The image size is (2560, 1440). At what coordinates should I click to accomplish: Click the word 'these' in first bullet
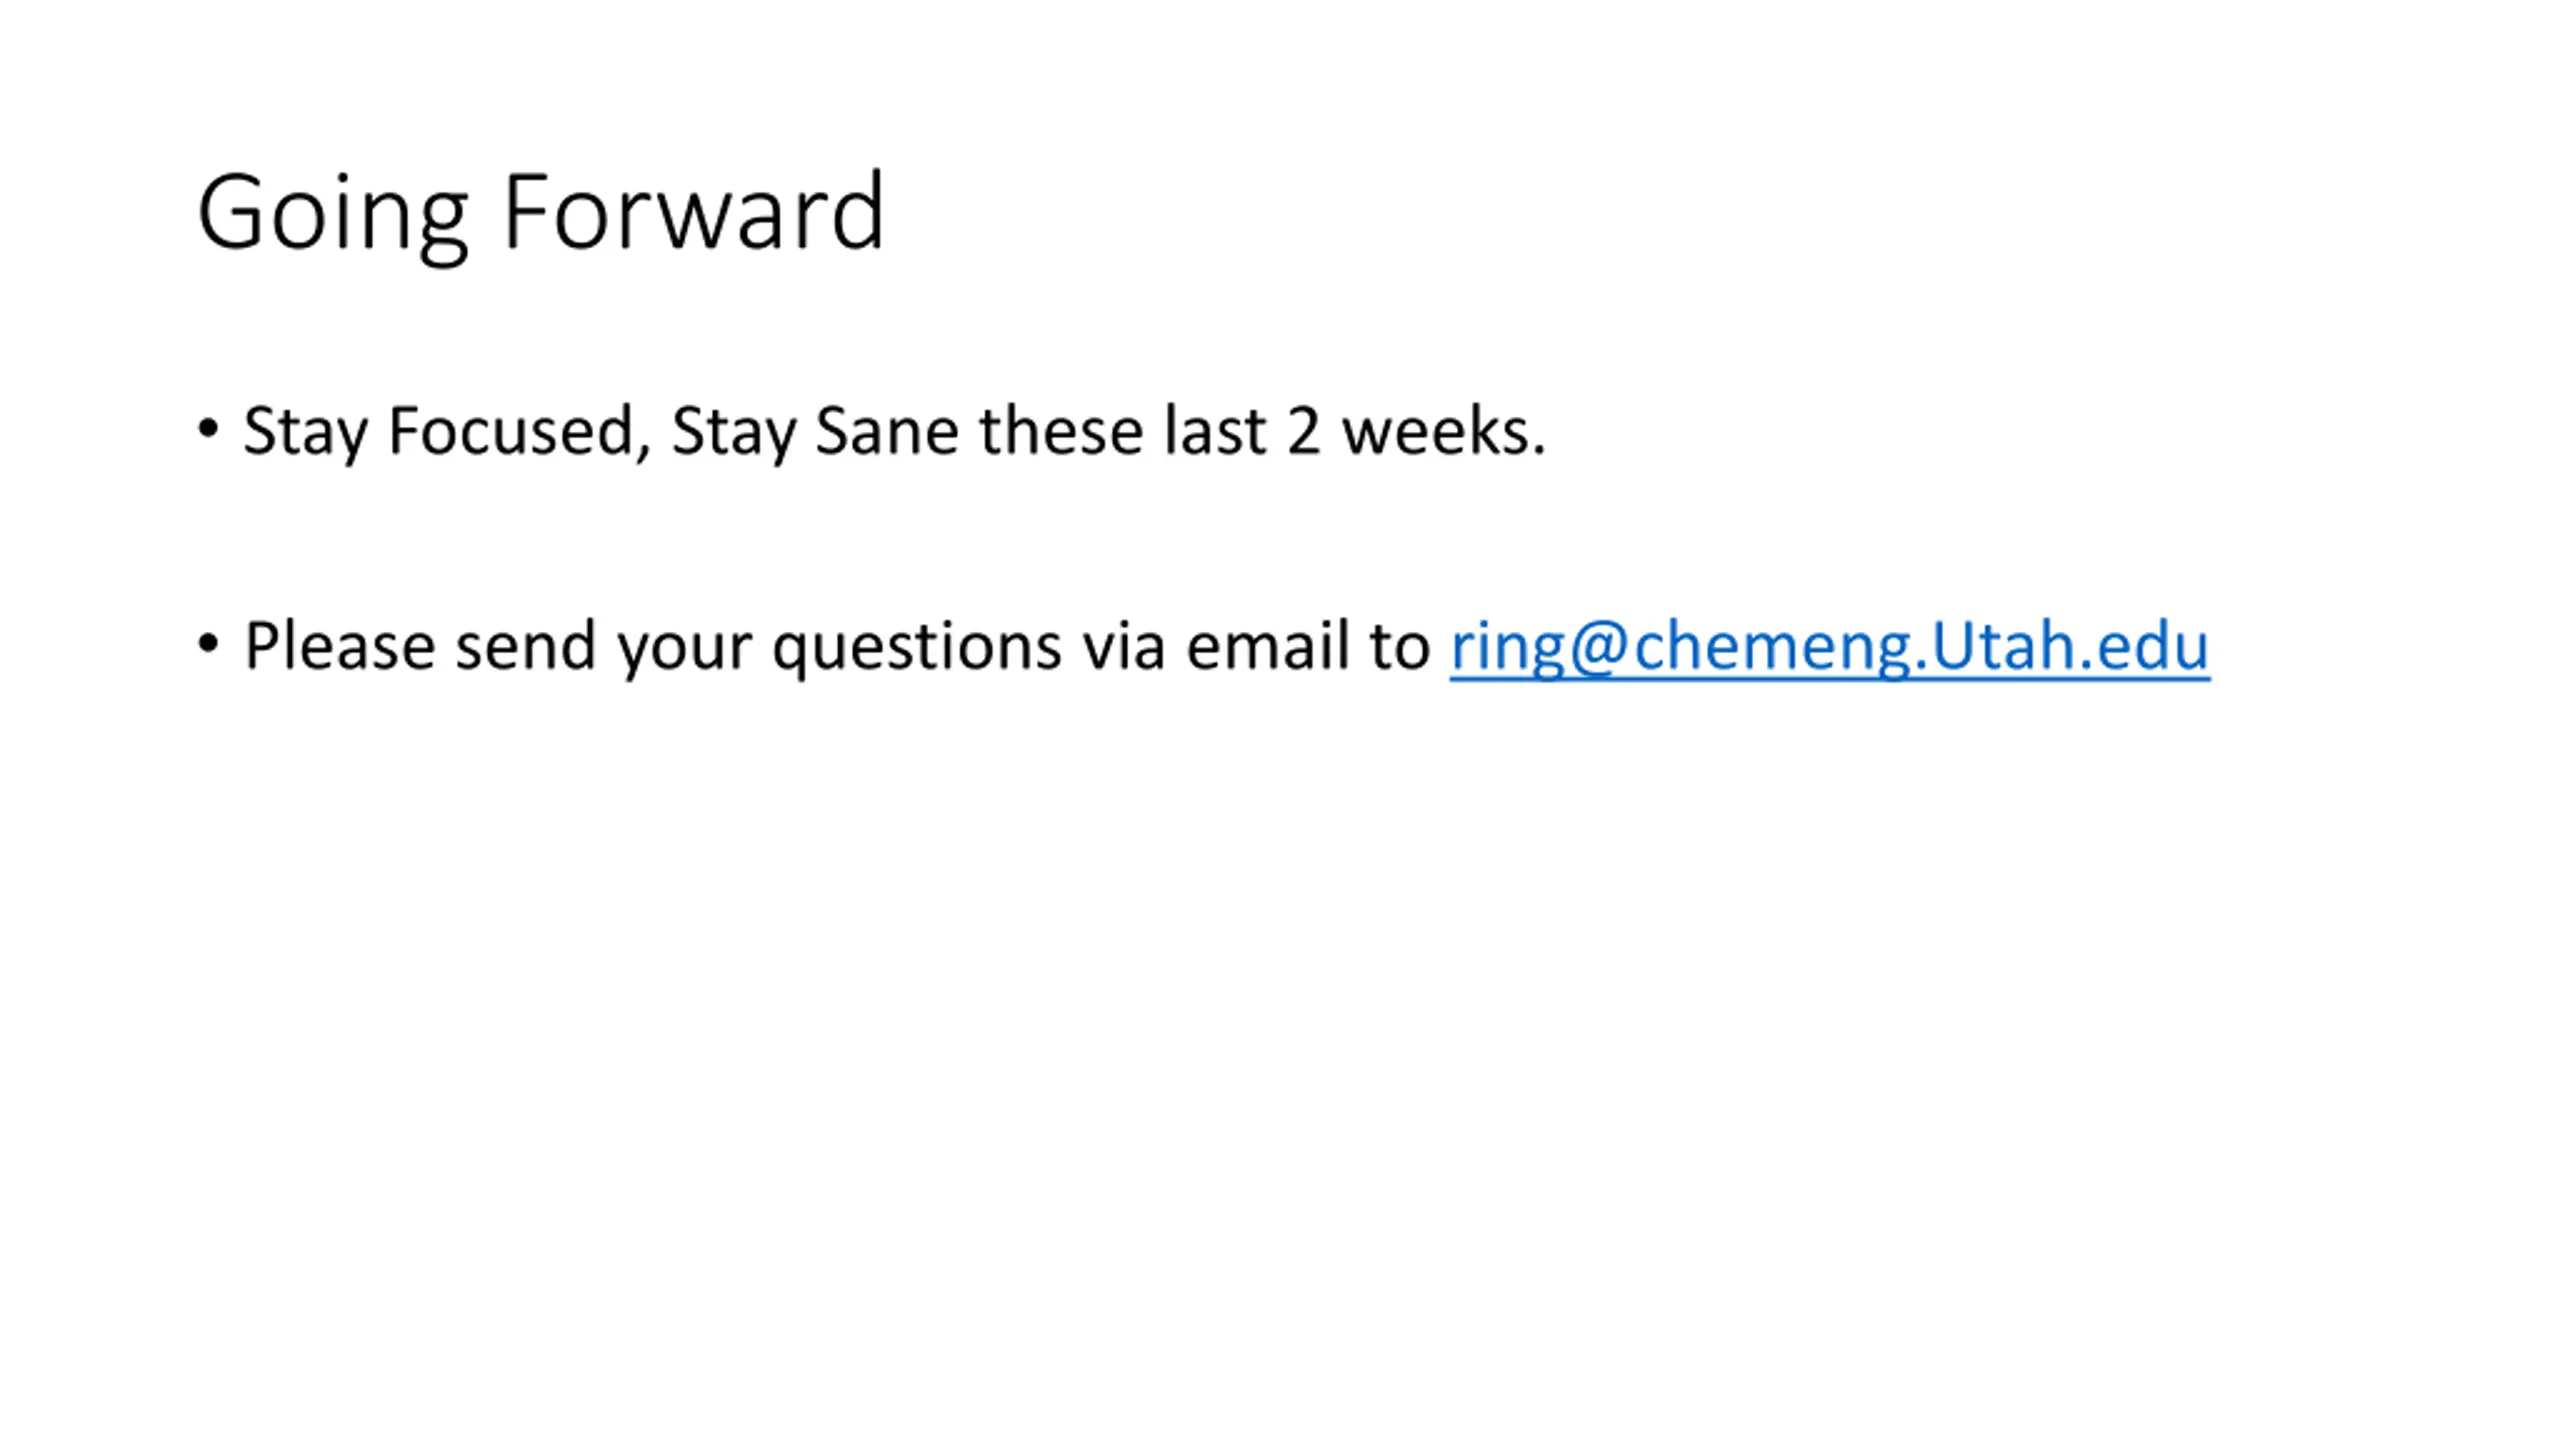click(1061, 432)
